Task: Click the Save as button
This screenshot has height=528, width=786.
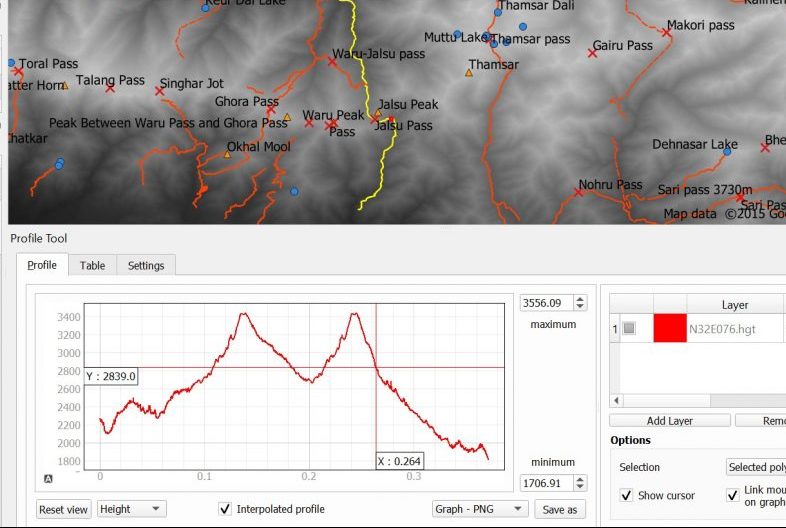Action: [559, 509]
